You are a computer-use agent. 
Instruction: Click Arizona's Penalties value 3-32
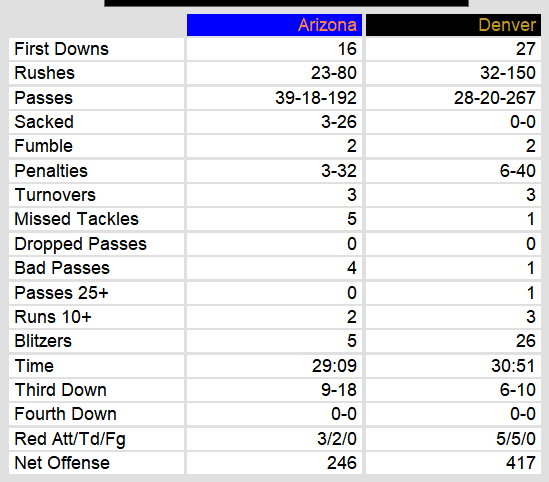[x=339, y=171]
